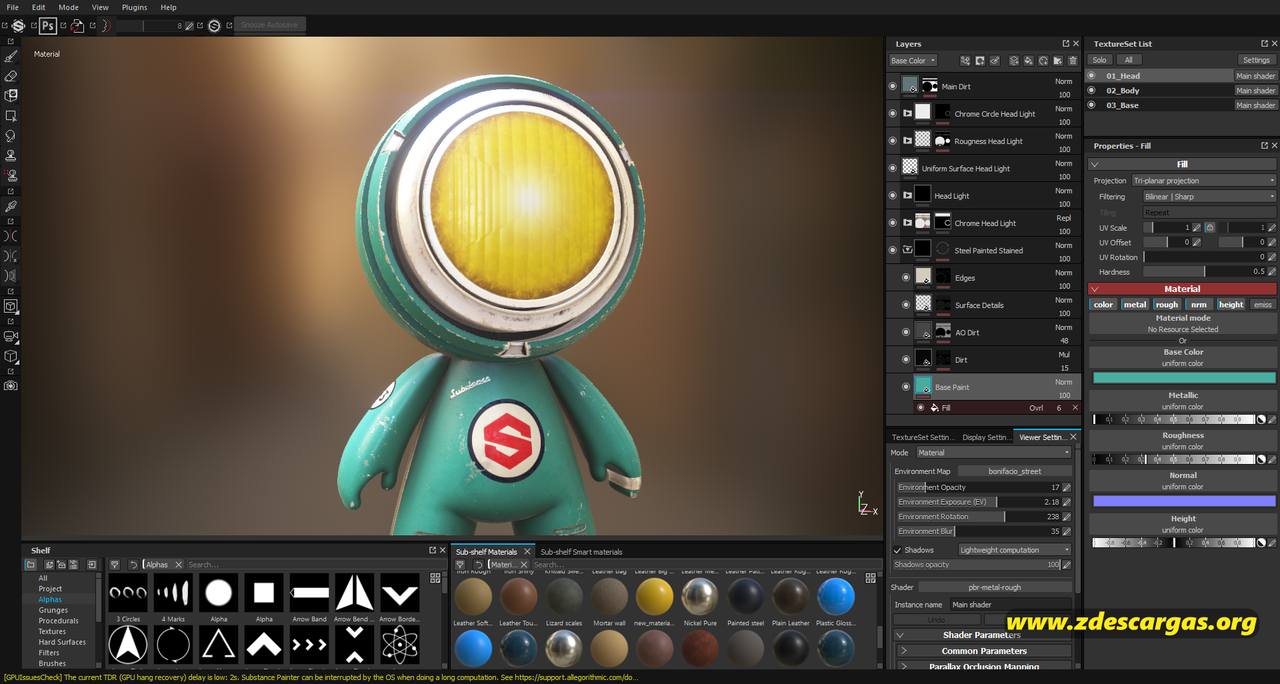Screen dimensions: 1280x684
Task: Open the Base Color teal swatch
Action: [1184, 378]
